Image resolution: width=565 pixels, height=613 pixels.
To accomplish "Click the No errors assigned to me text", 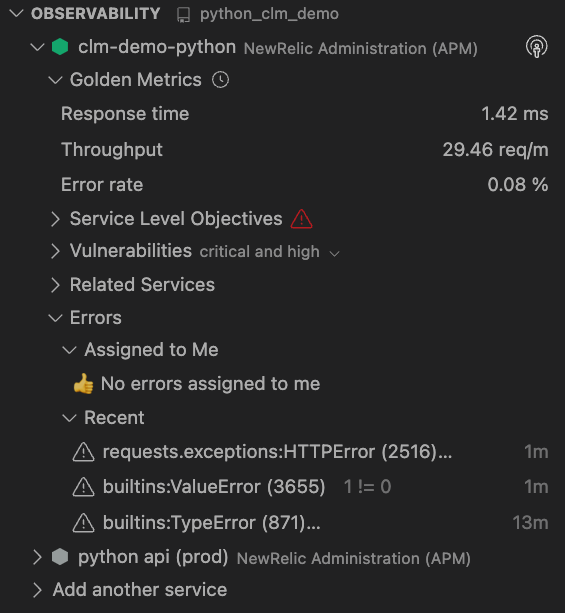I will (210, 384).
